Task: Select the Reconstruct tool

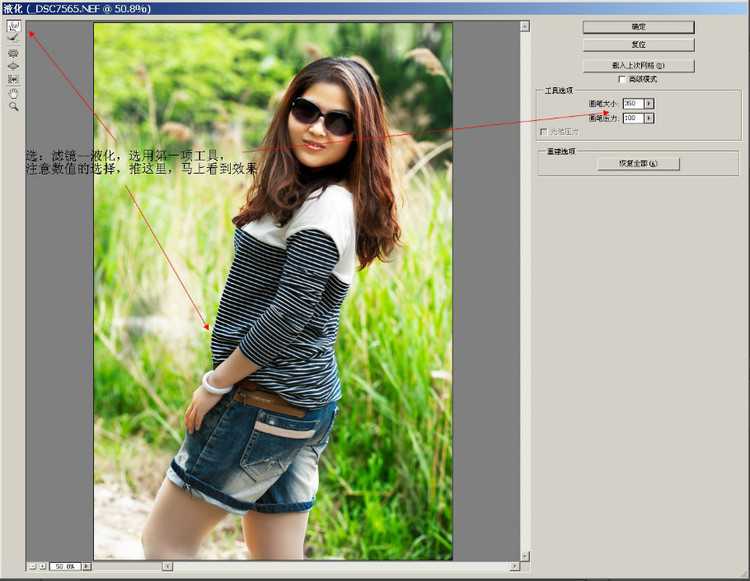Action: tap(14, 37)
